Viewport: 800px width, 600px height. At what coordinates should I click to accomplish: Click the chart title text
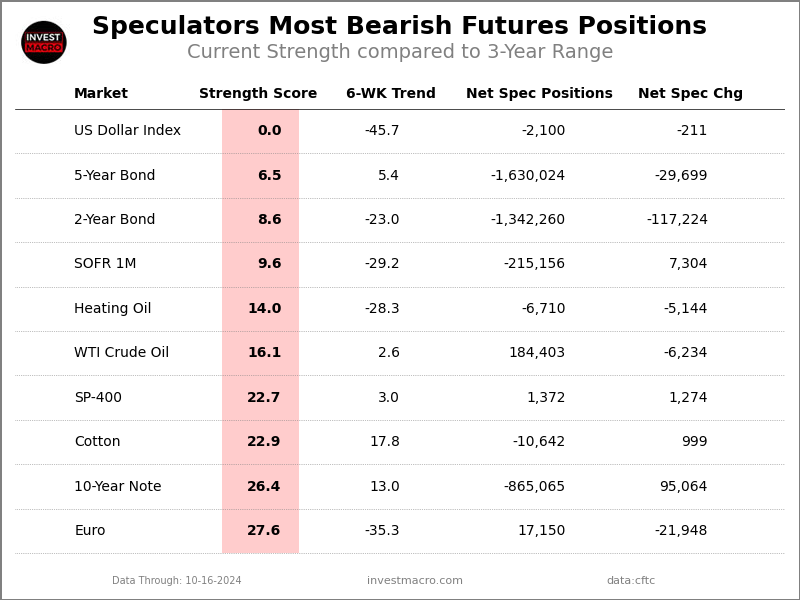pos(399,27)
